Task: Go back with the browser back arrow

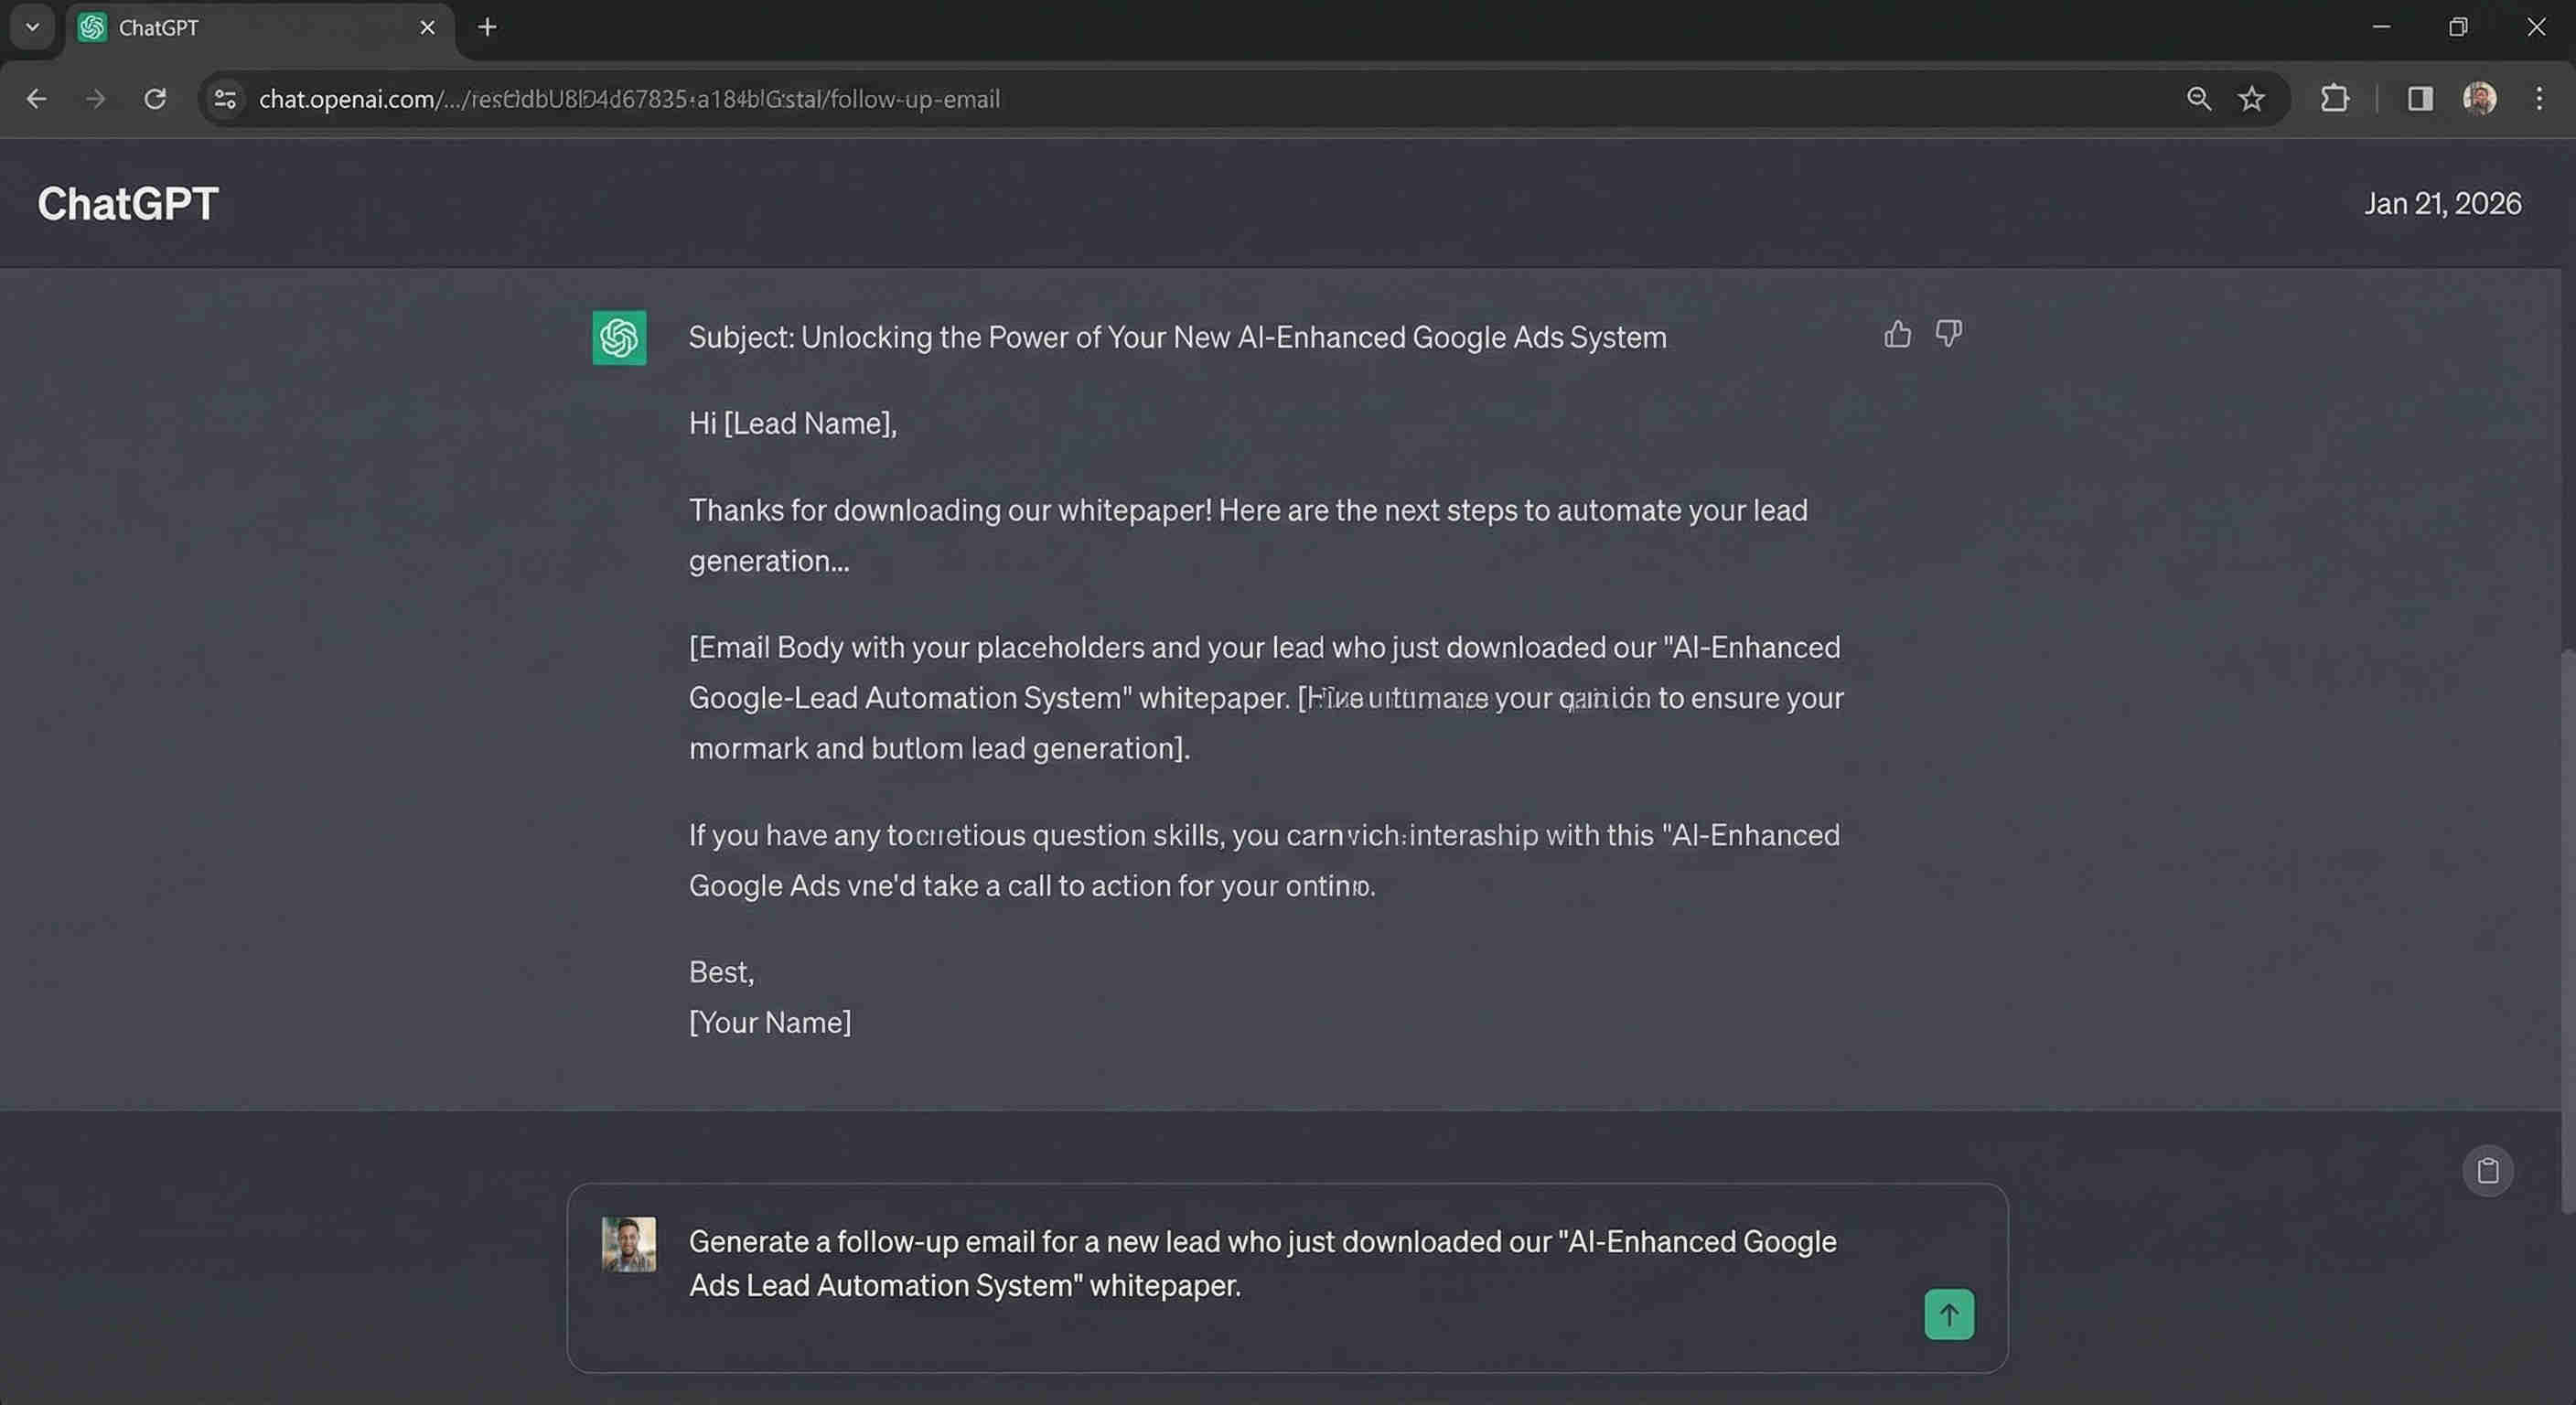Action: [37, 99]
